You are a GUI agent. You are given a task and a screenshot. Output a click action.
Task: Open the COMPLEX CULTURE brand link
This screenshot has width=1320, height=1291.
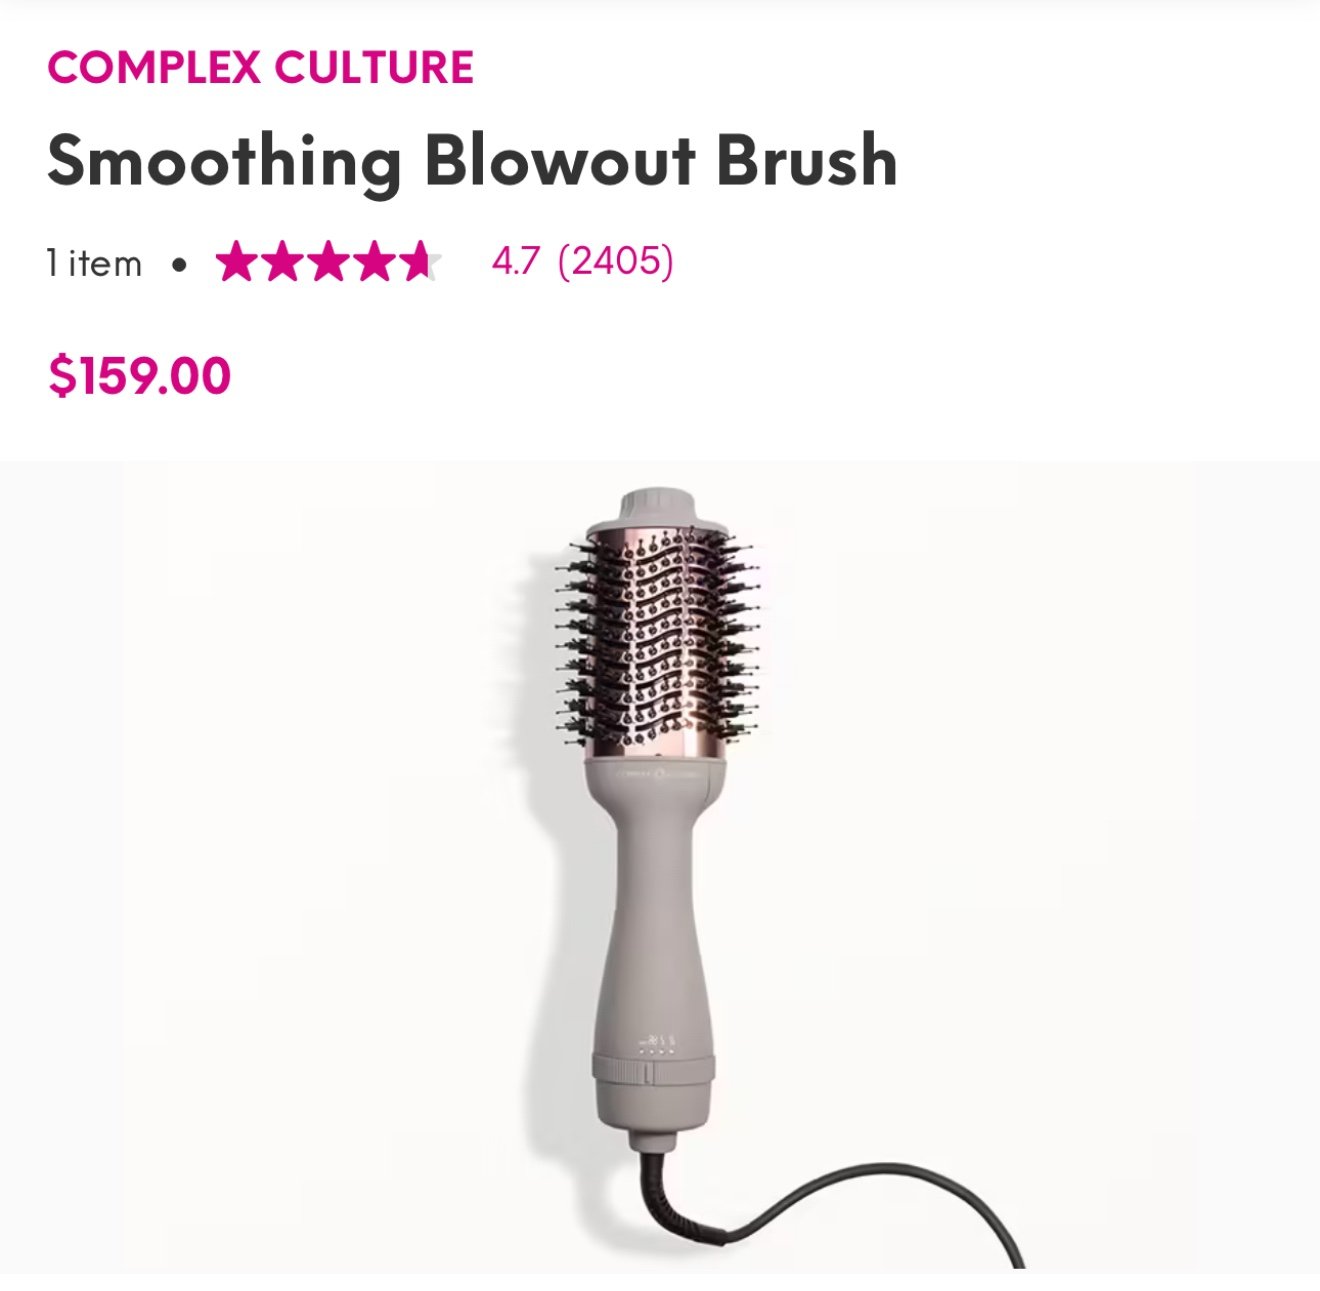tap(260, 67)
